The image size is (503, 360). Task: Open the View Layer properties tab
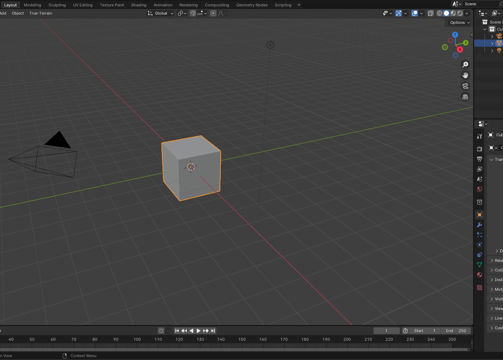479,169
